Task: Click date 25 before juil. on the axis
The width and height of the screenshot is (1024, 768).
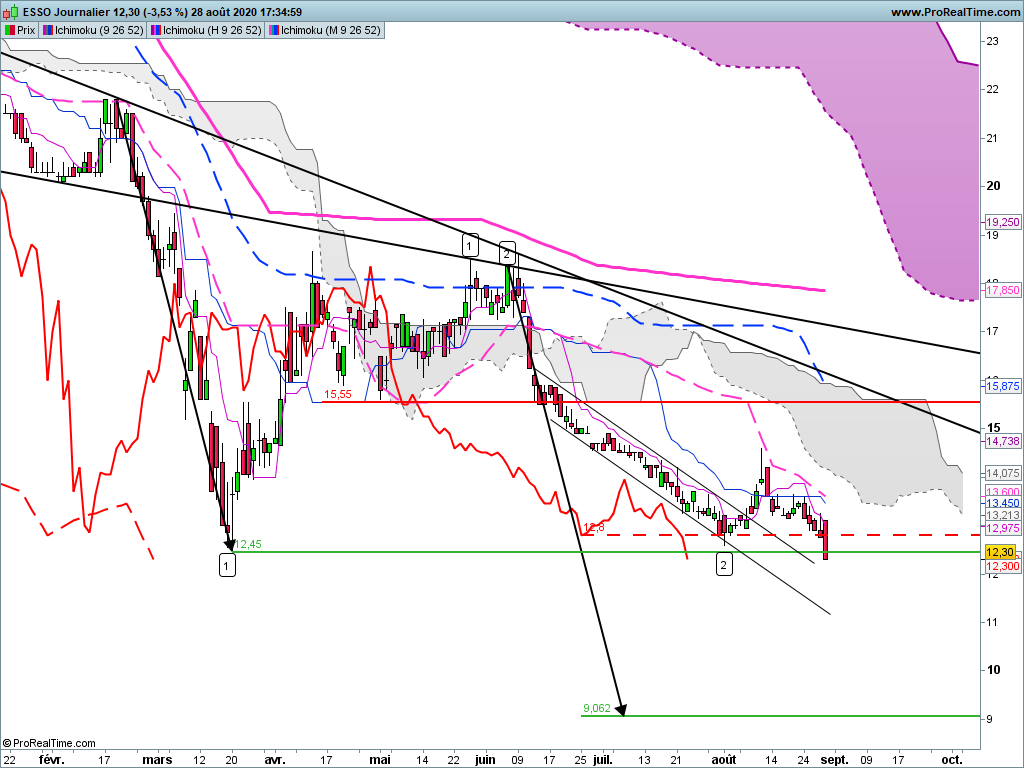Action: pos(581,760)
